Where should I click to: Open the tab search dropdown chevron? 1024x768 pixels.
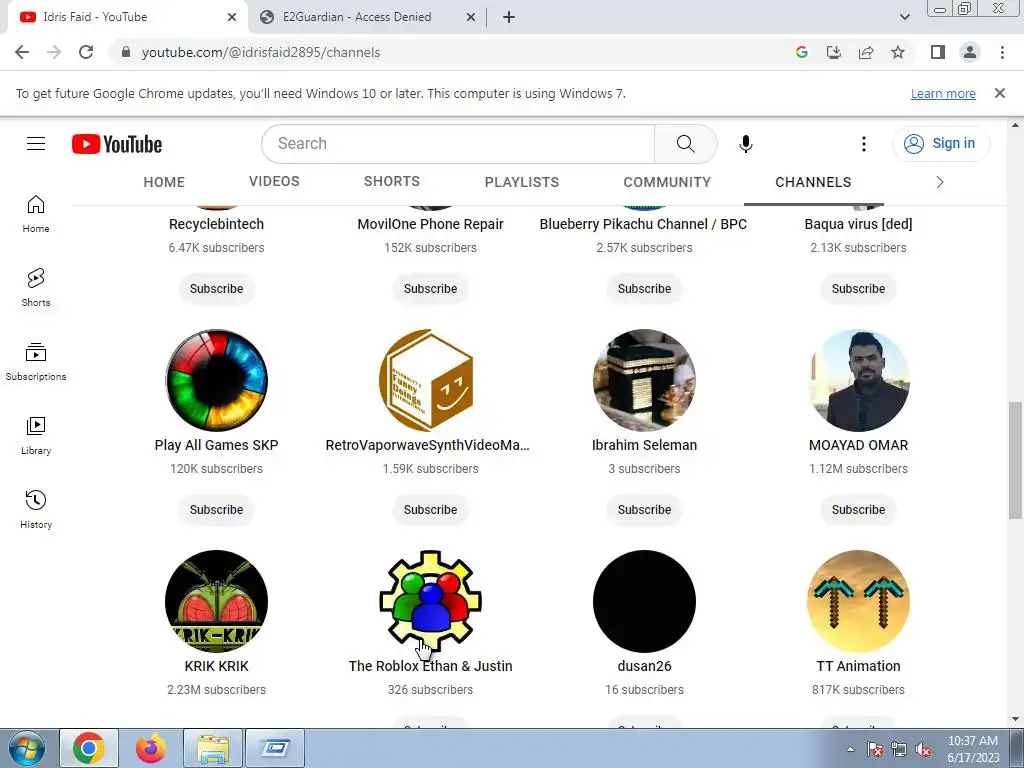(904, 17)
